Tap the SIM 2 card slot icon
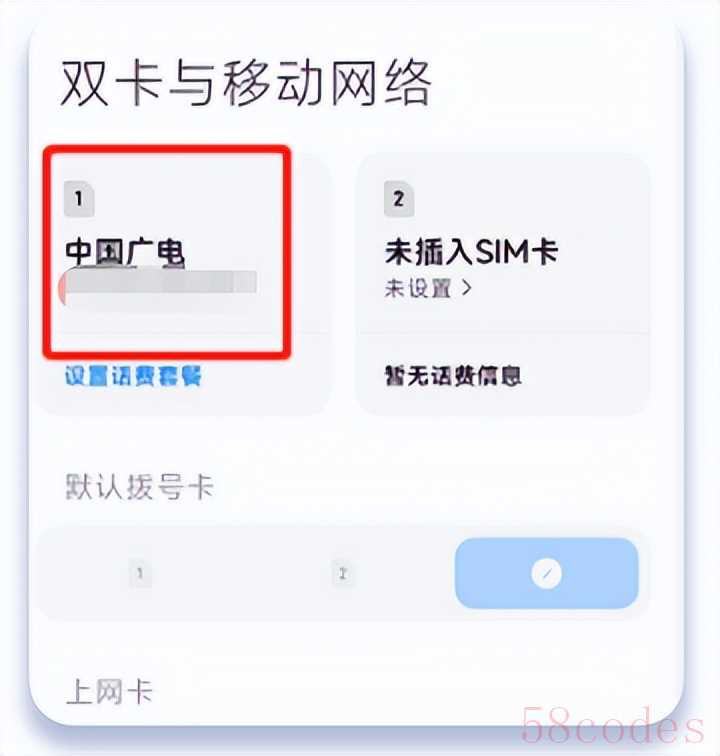 pos(399,199)
